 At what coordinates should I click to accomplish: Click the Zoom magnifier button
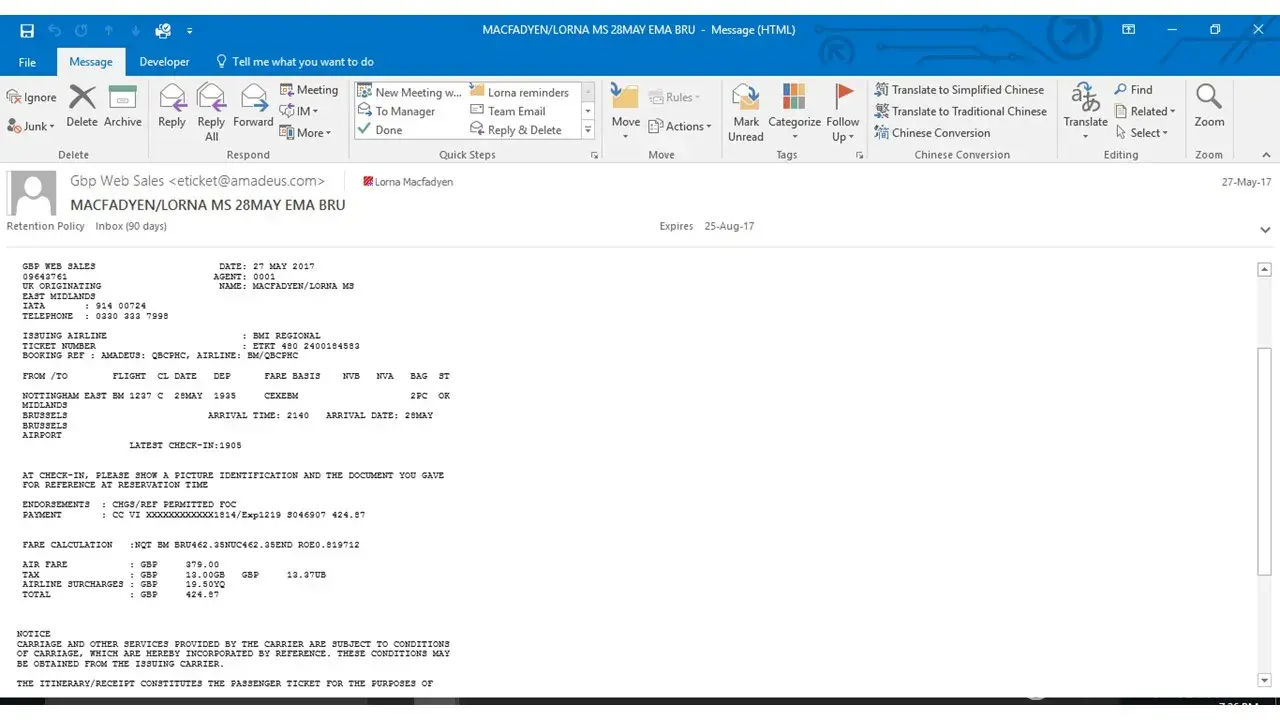(1209, 108)
